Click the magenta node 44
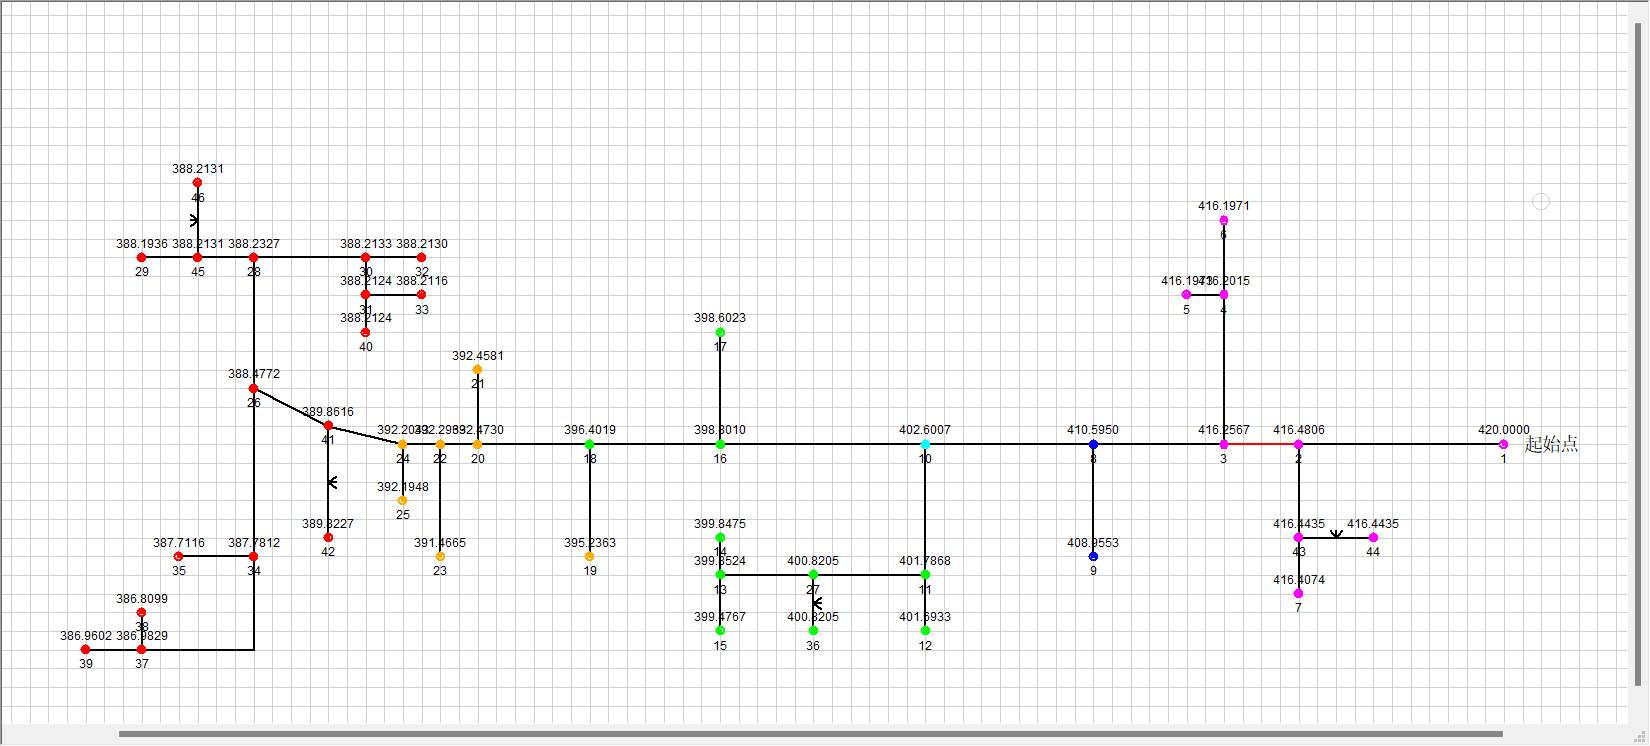 pyautogui.click(x=1373, y=537)
